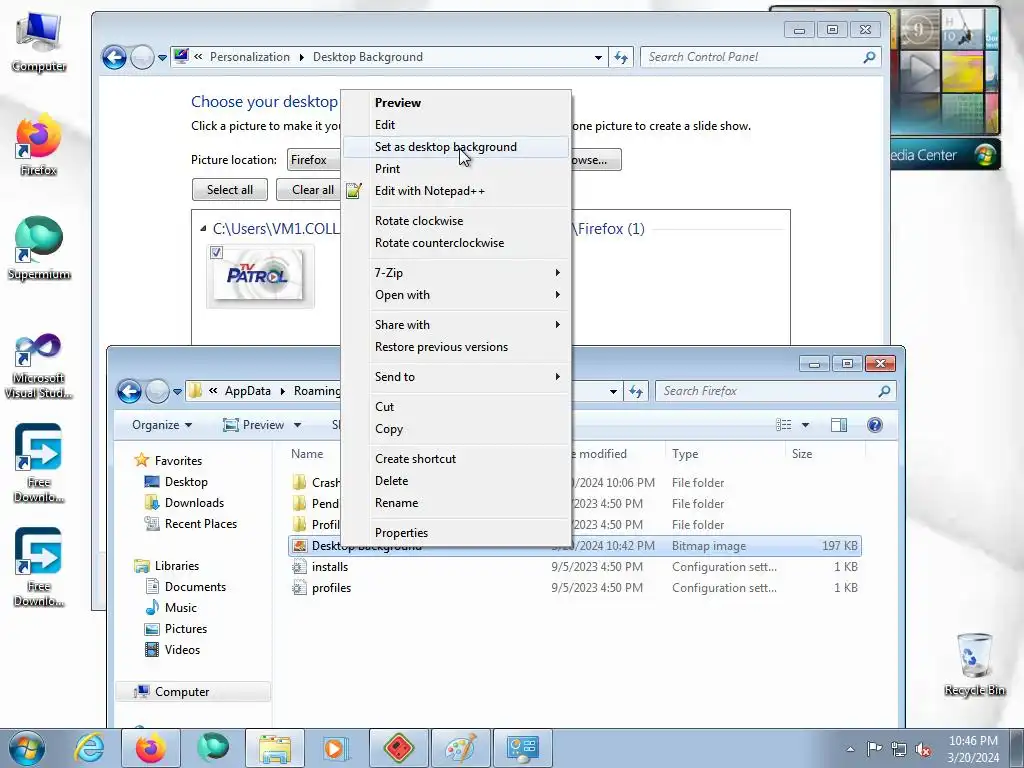
Task: Choose Rename from the context menu
Action: point(455,503)
